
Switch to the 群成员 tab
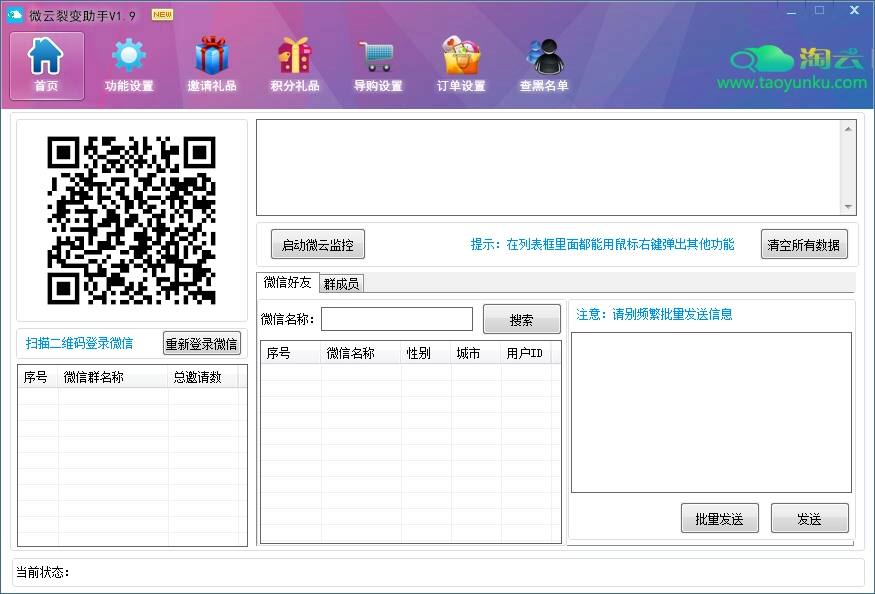click(341, 283)
